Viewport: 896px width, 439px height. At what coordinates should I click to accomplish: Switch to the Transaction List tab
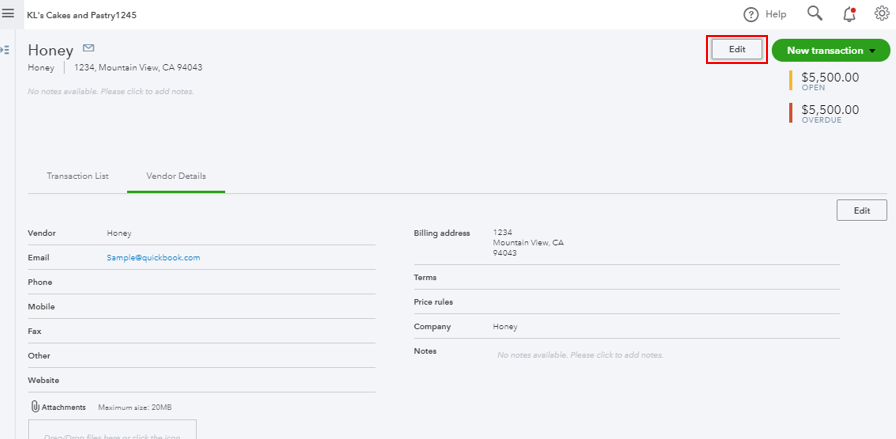pyautogui.click(x=77, y=176)
